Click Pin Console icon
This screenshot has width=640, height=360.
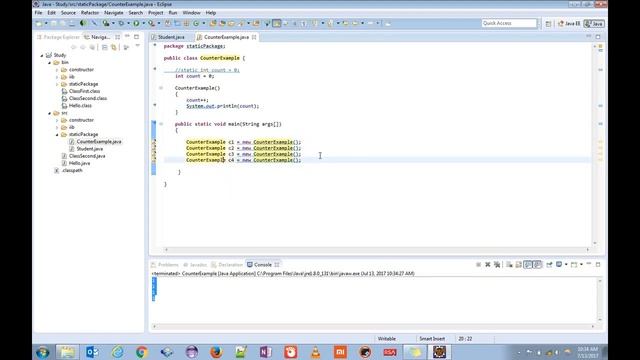[x=549, y=264]
